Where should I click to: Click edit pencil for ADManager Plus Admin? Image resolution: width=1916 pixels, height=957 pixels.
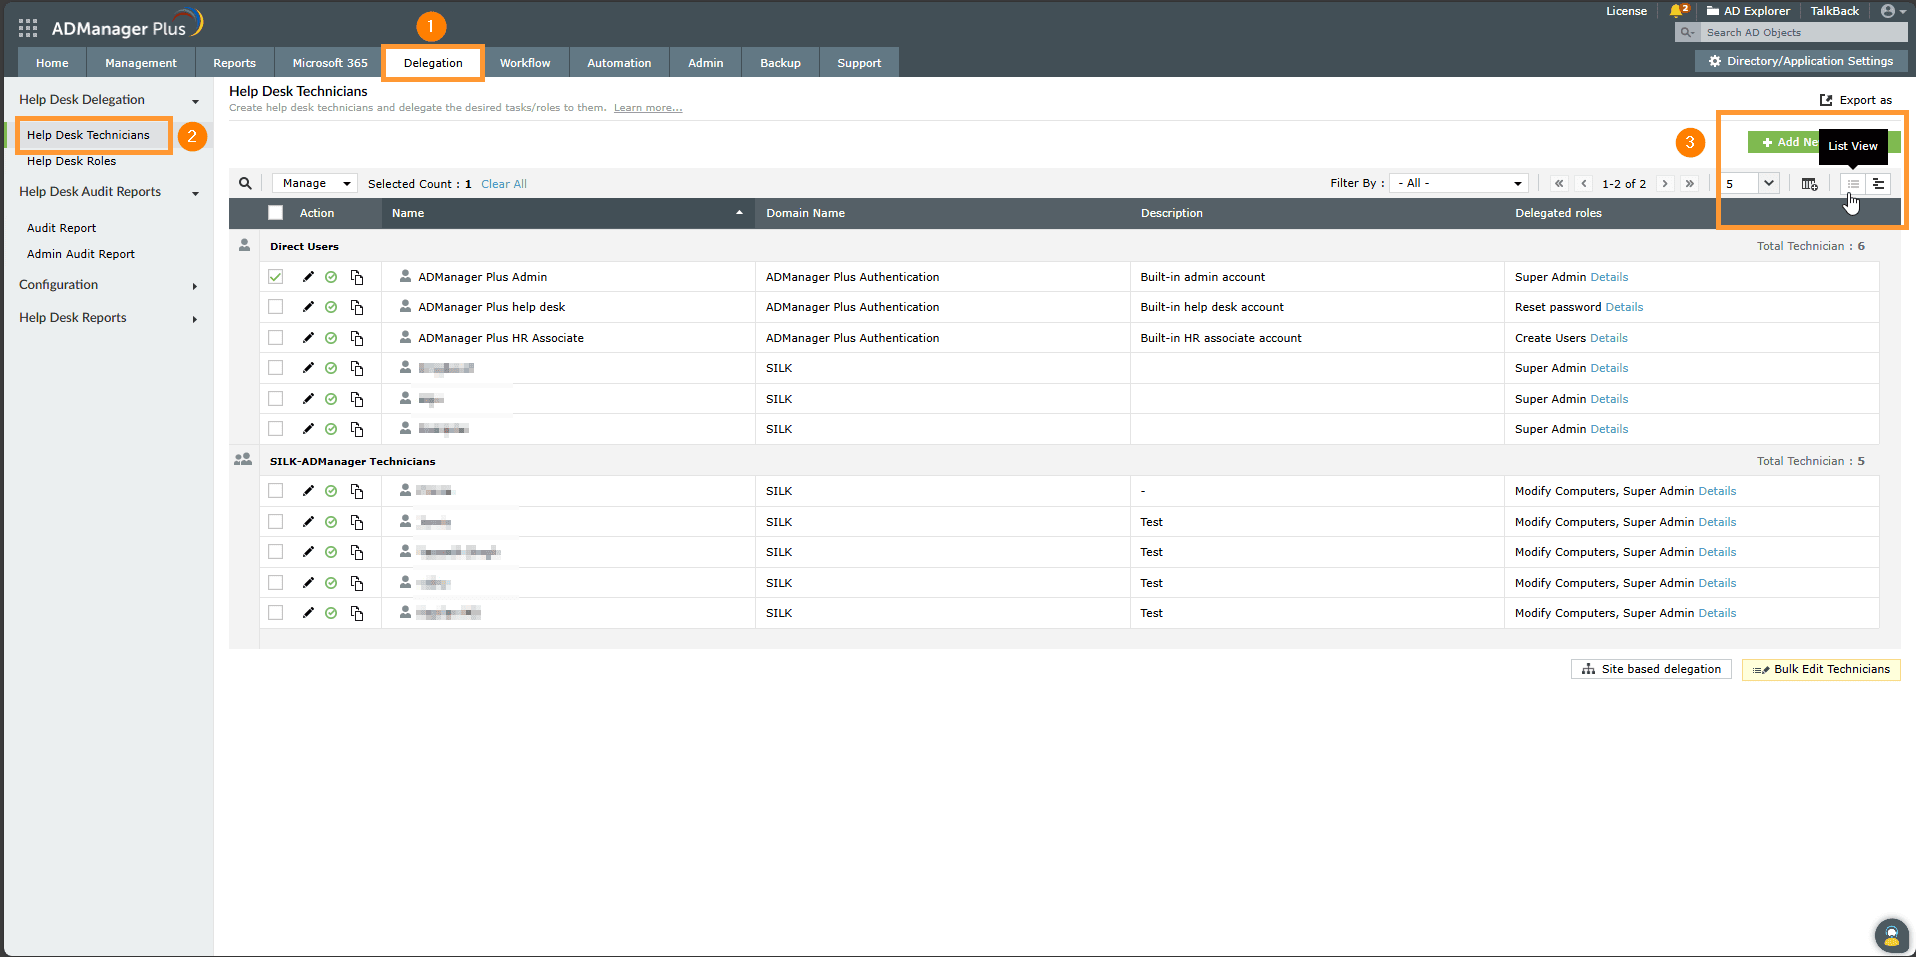pyautogui.click(x=308, y=277)
